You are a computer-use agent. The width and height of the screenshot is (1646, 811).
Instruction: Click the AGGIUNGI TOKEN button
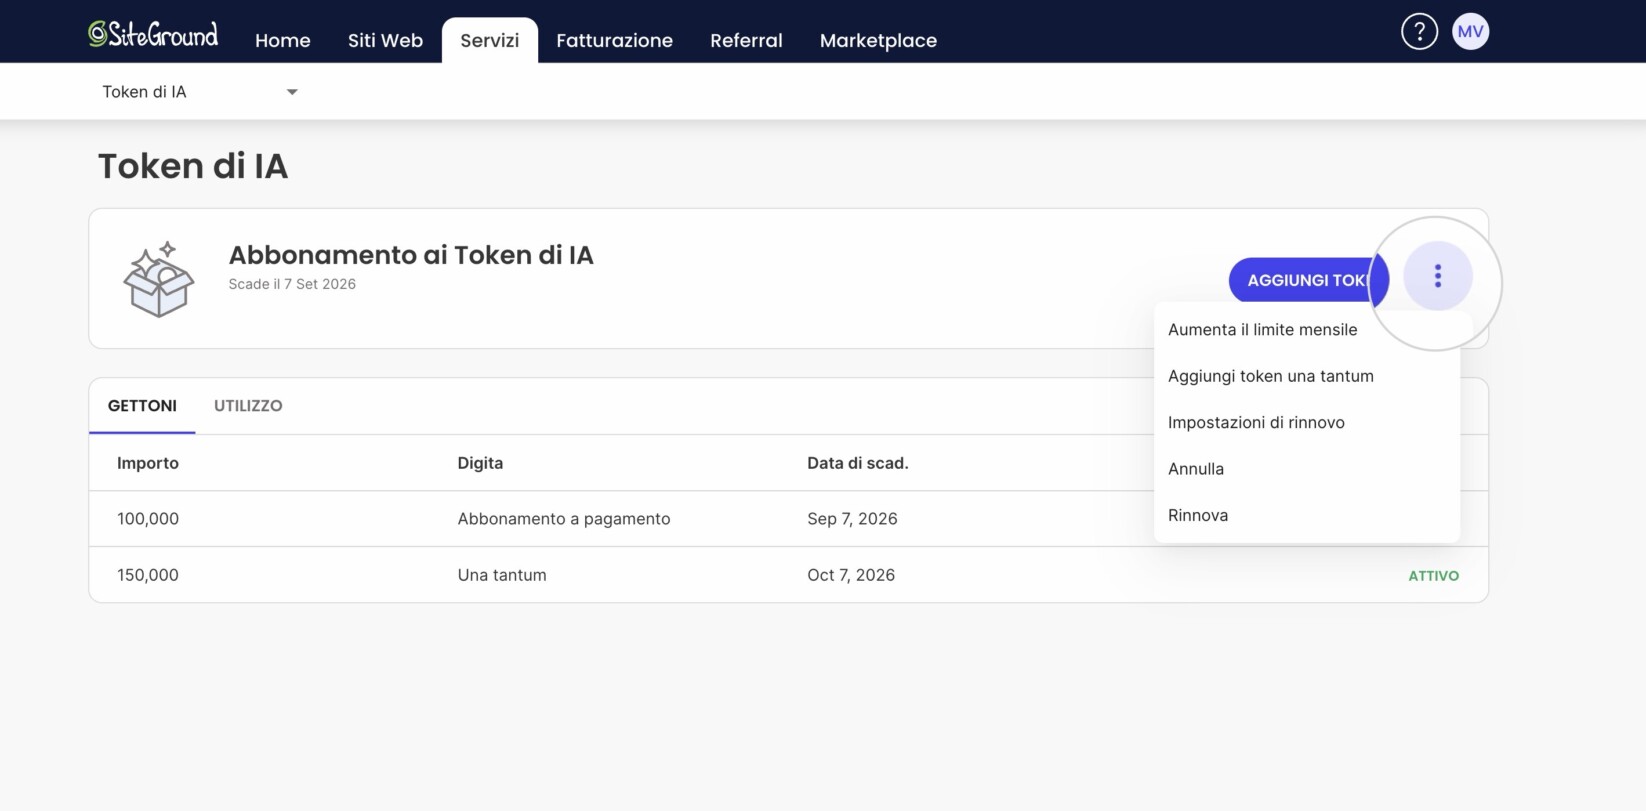click(1308, 280)
